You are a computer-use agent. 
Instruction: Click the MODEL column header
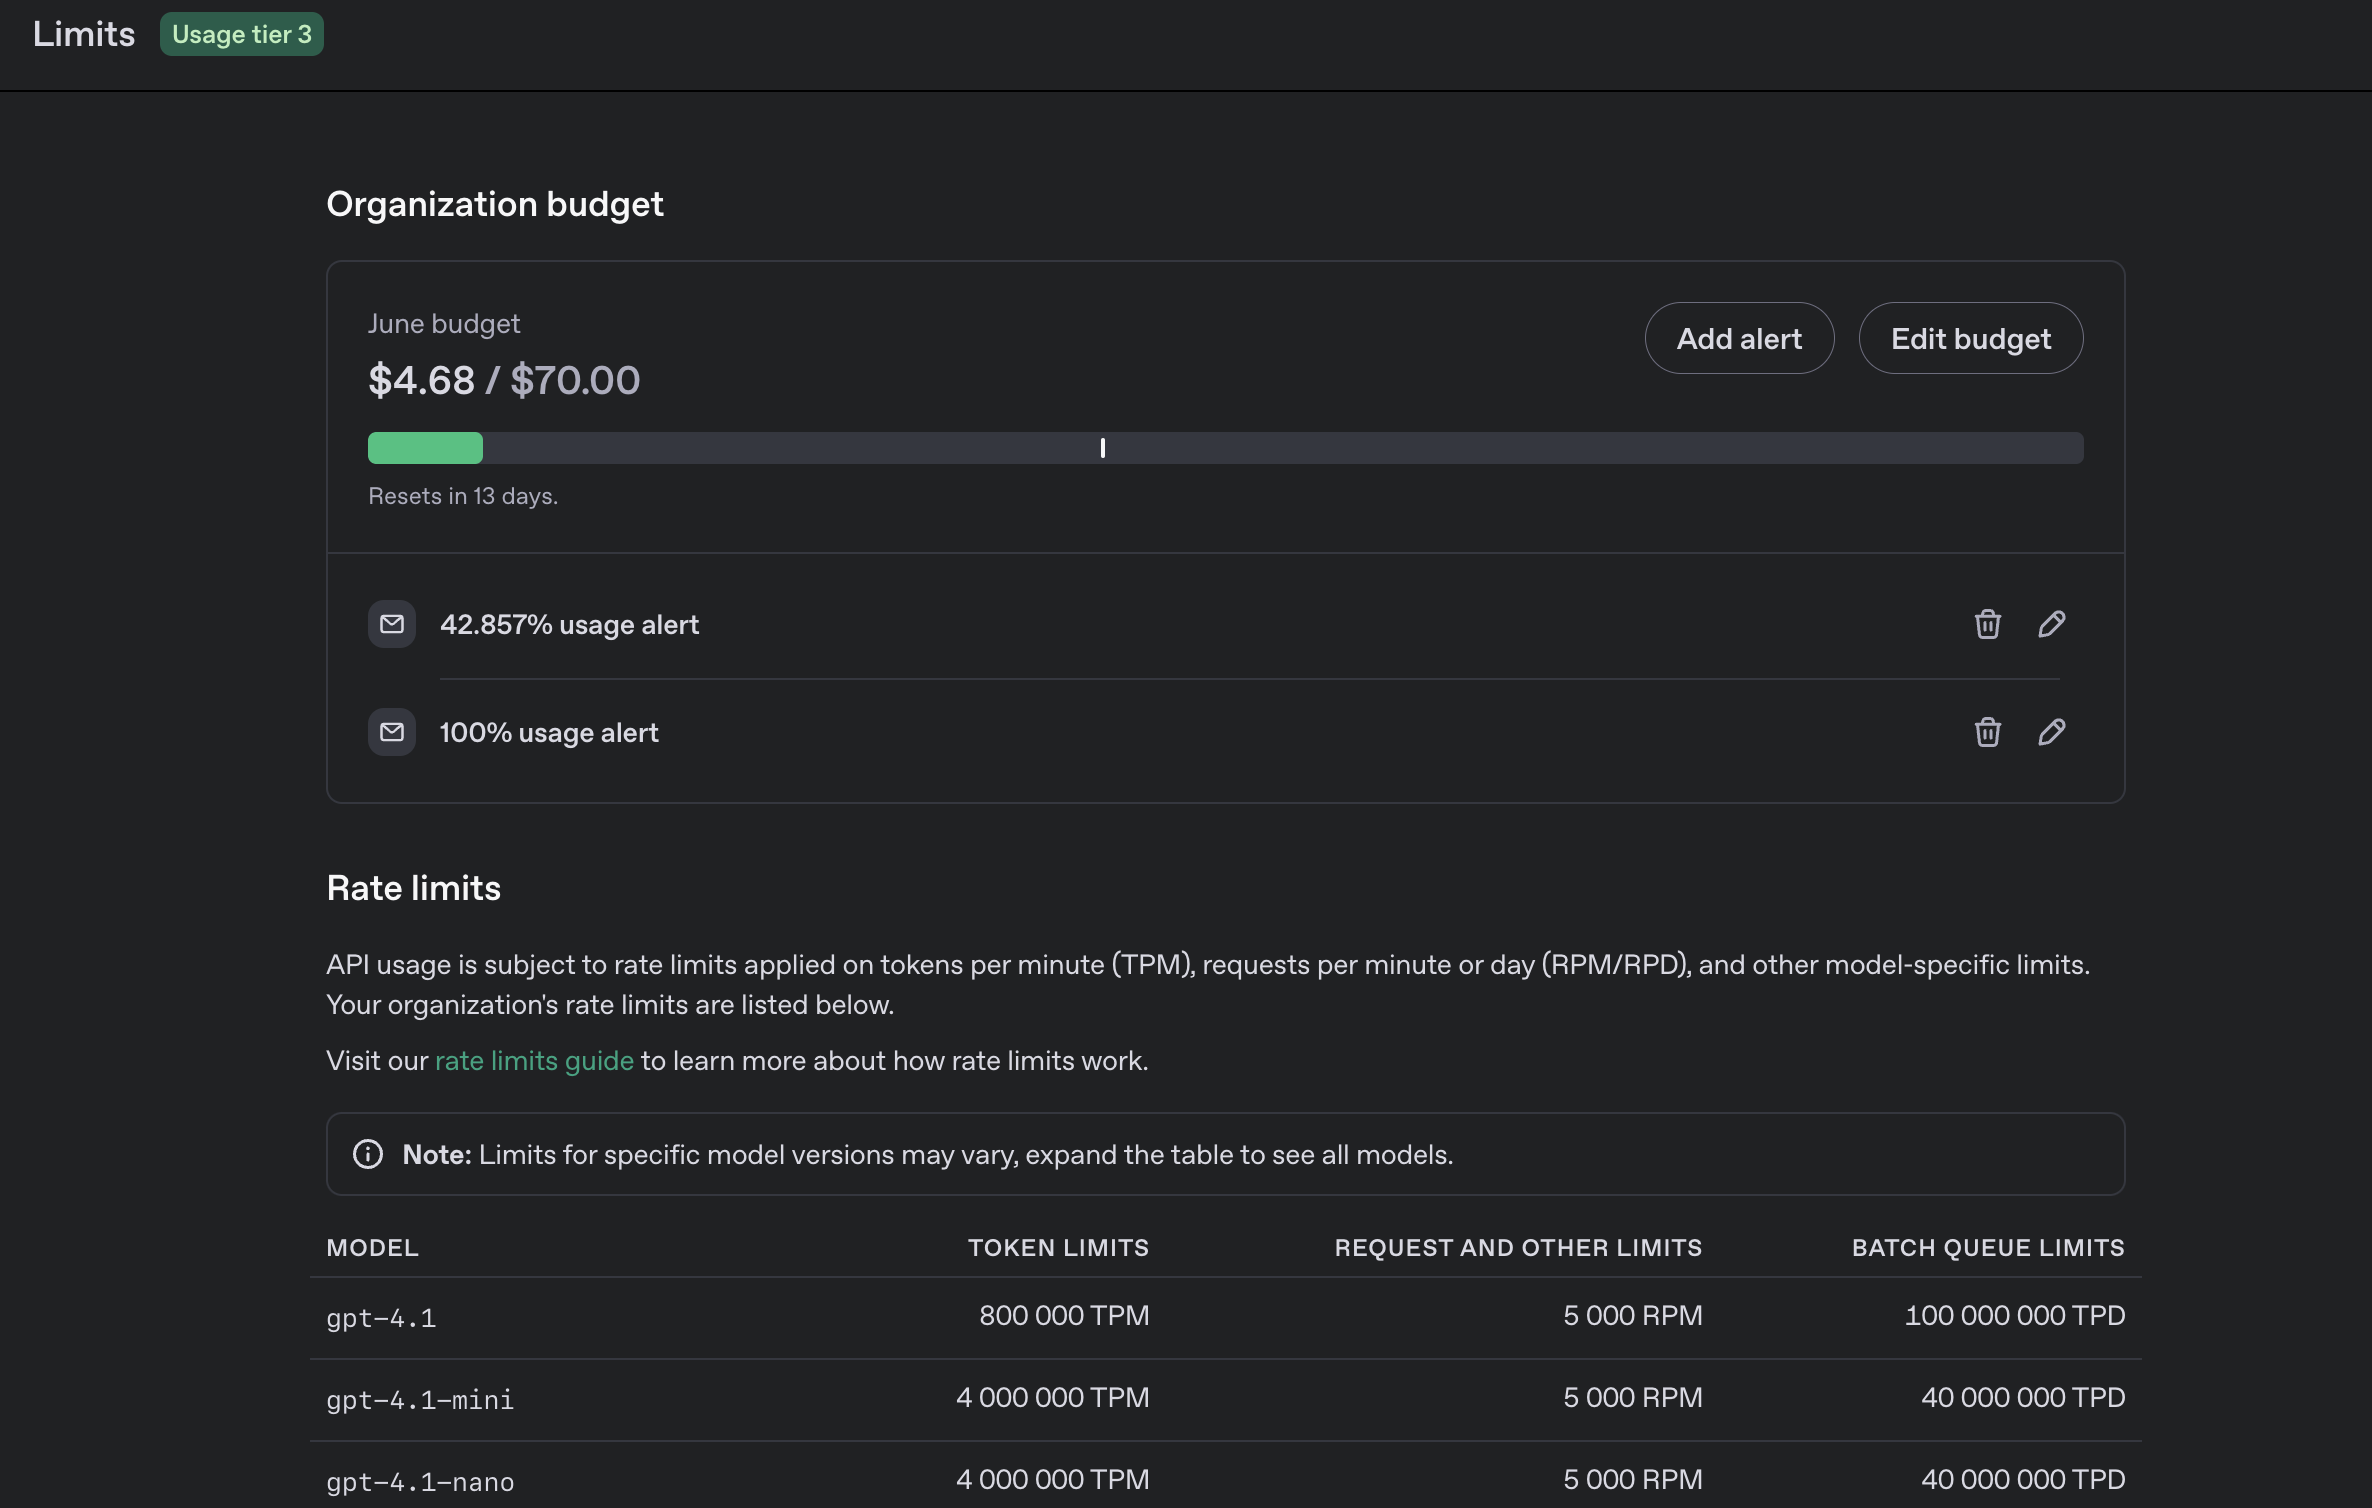click(x=372, y=1247)
